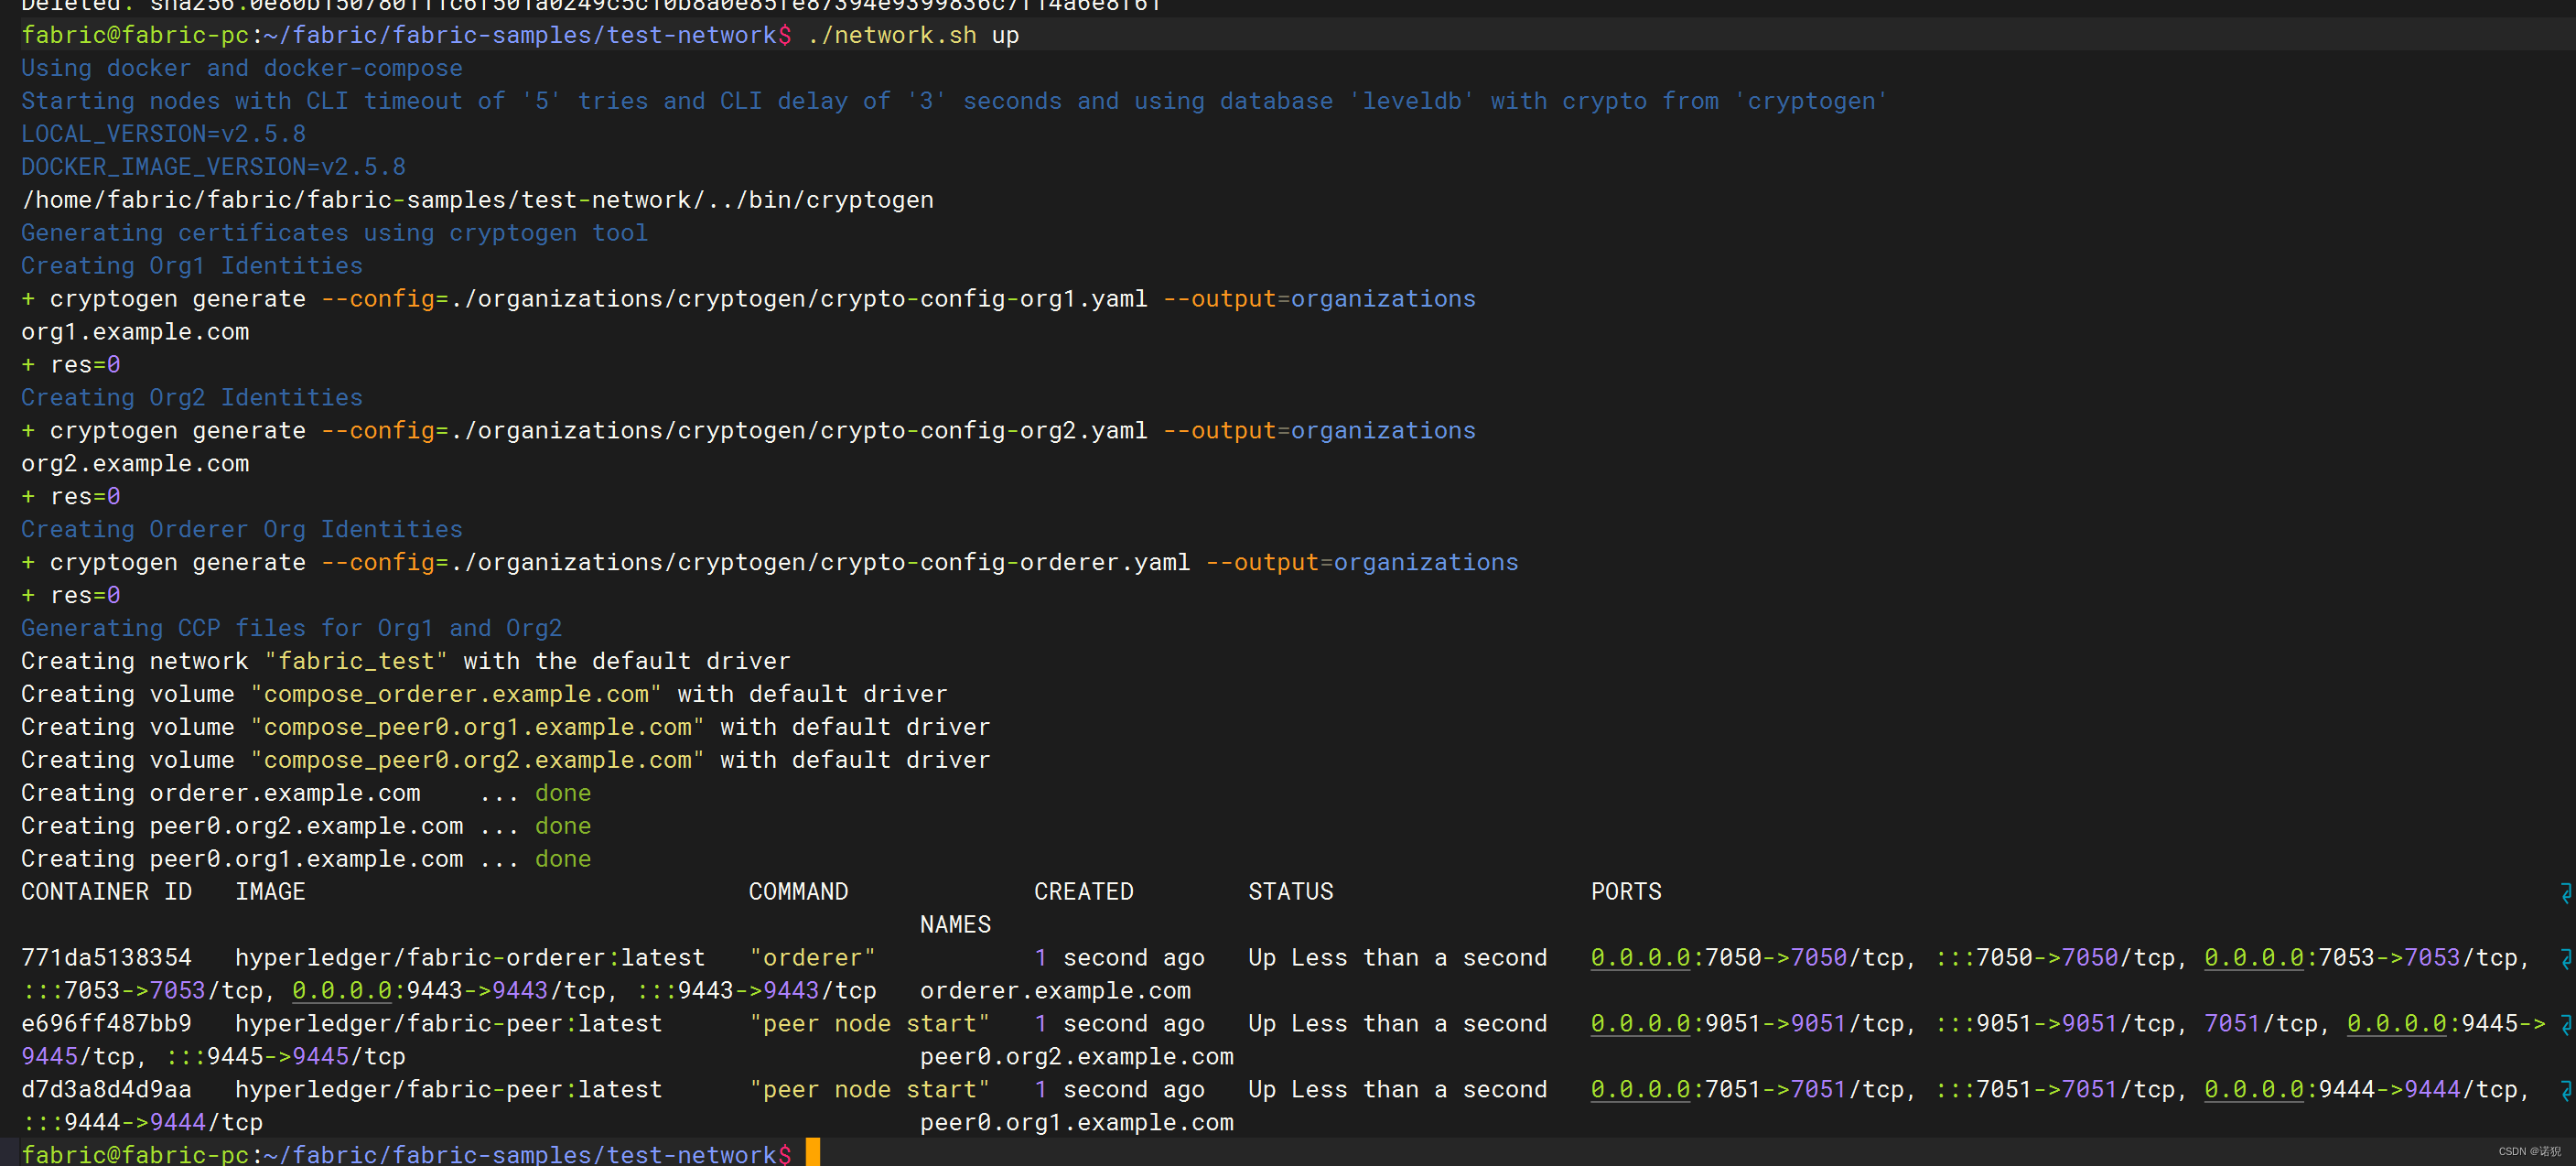Click peer0.org2.example.com in the NAMES column

[1077, 1057]
